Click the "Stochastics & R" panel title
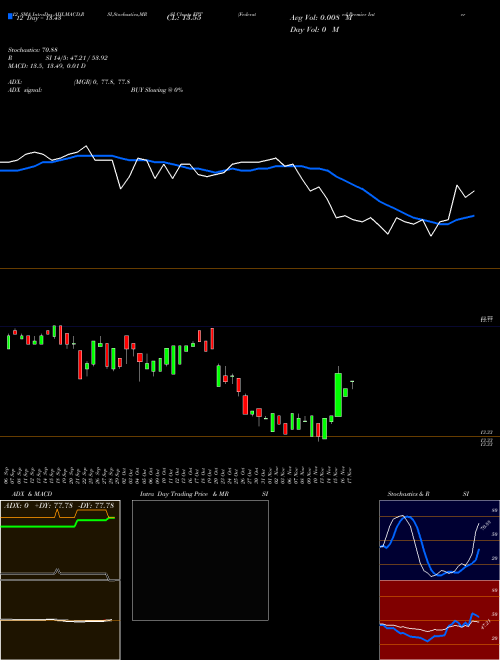The height and width of the screenshot is (660, 500). (x=408, y=494)
